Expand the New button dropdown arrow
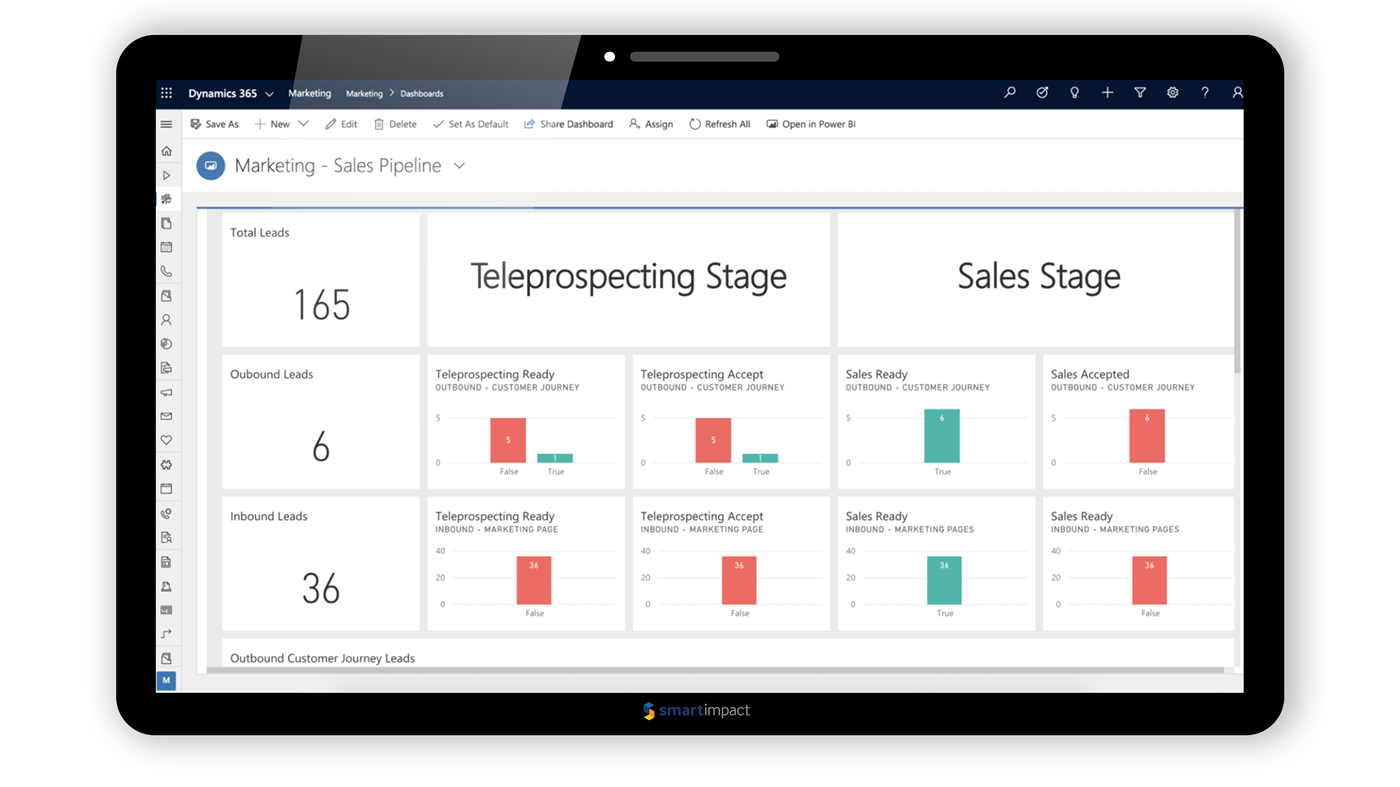Viewport: 1400px width, 787px height. (x=303, y=124)
